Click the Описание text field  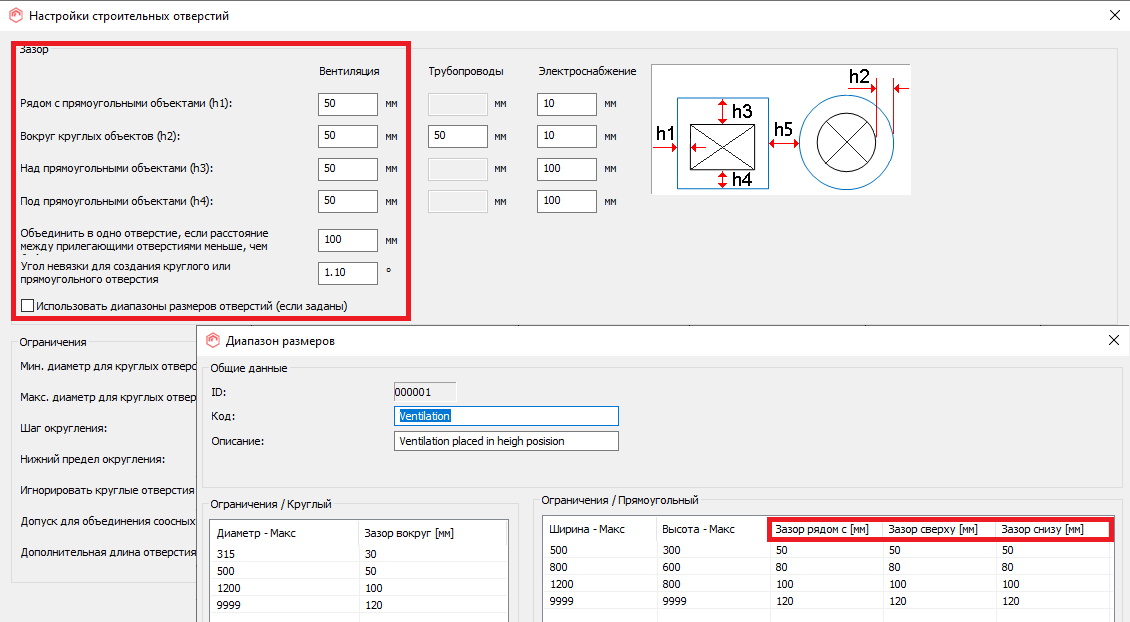(506, 441)
